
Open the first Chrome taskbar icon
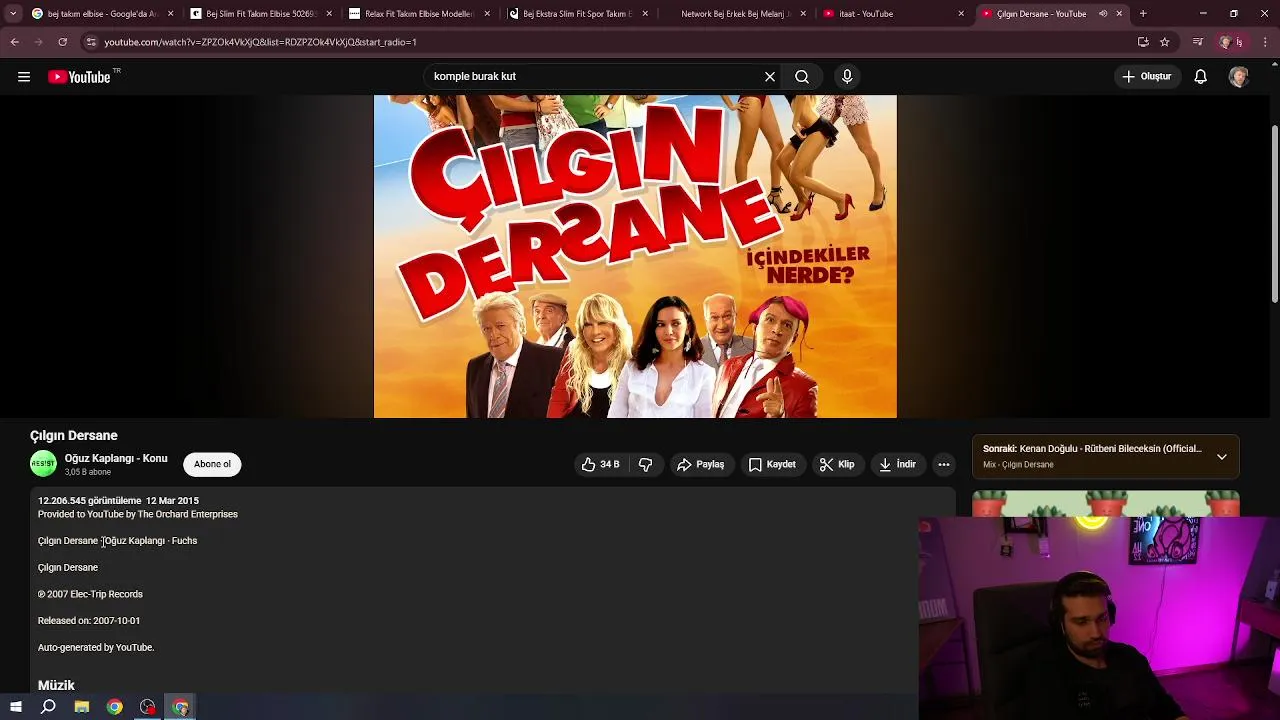click(x=115, y=707)
